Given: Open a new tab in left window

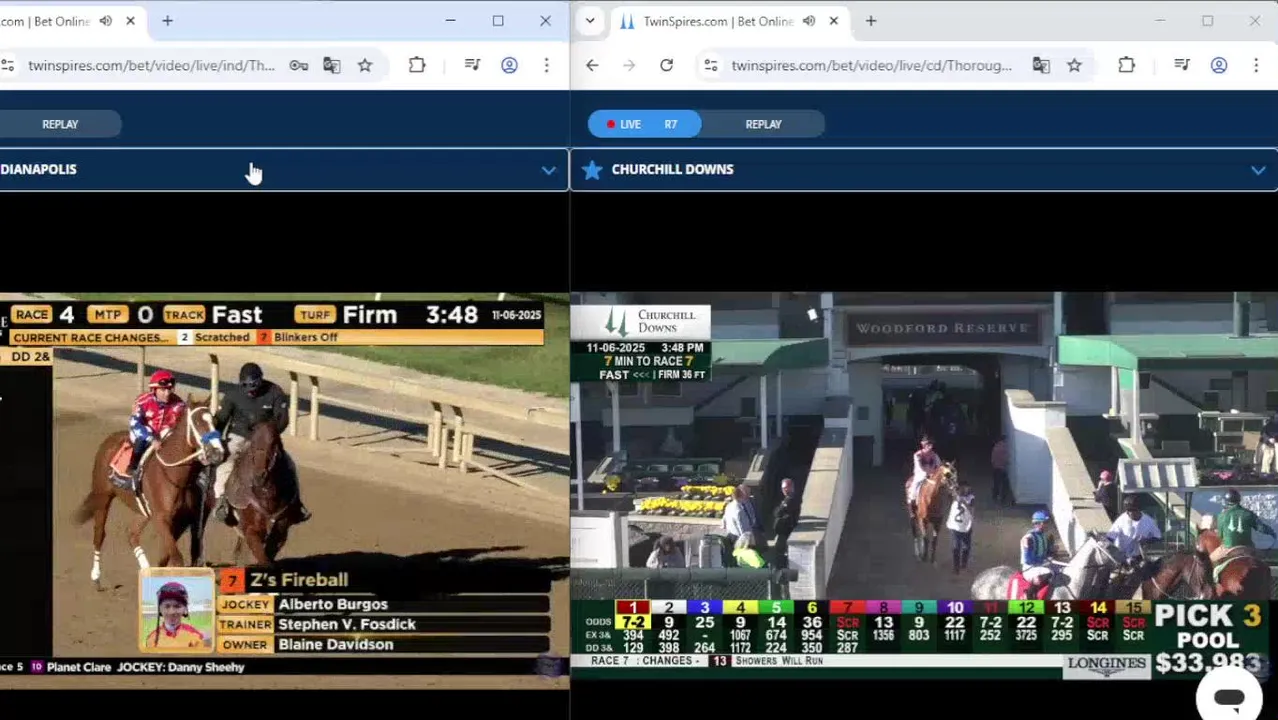Looking at the screenshot, I should point(167,21).
